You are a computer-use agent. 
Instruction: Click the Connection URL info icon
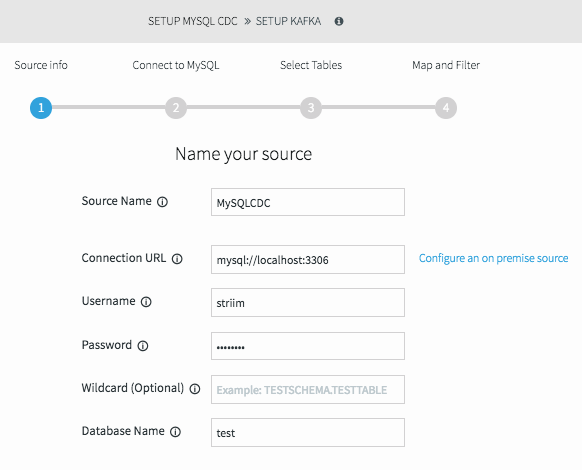(177, 259)
